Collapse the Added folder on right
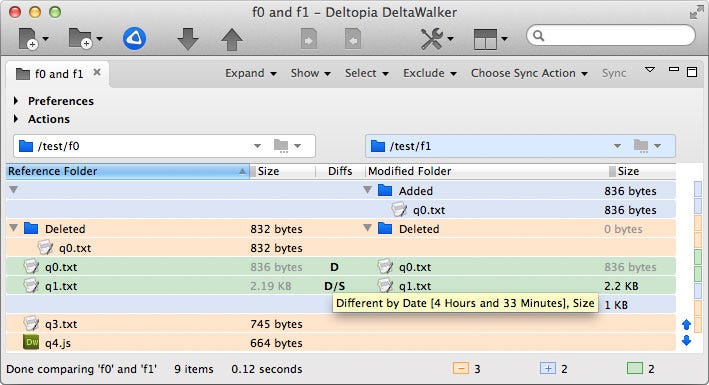Image resolution: width=709 pixels, height=385 pixels. 368,190
